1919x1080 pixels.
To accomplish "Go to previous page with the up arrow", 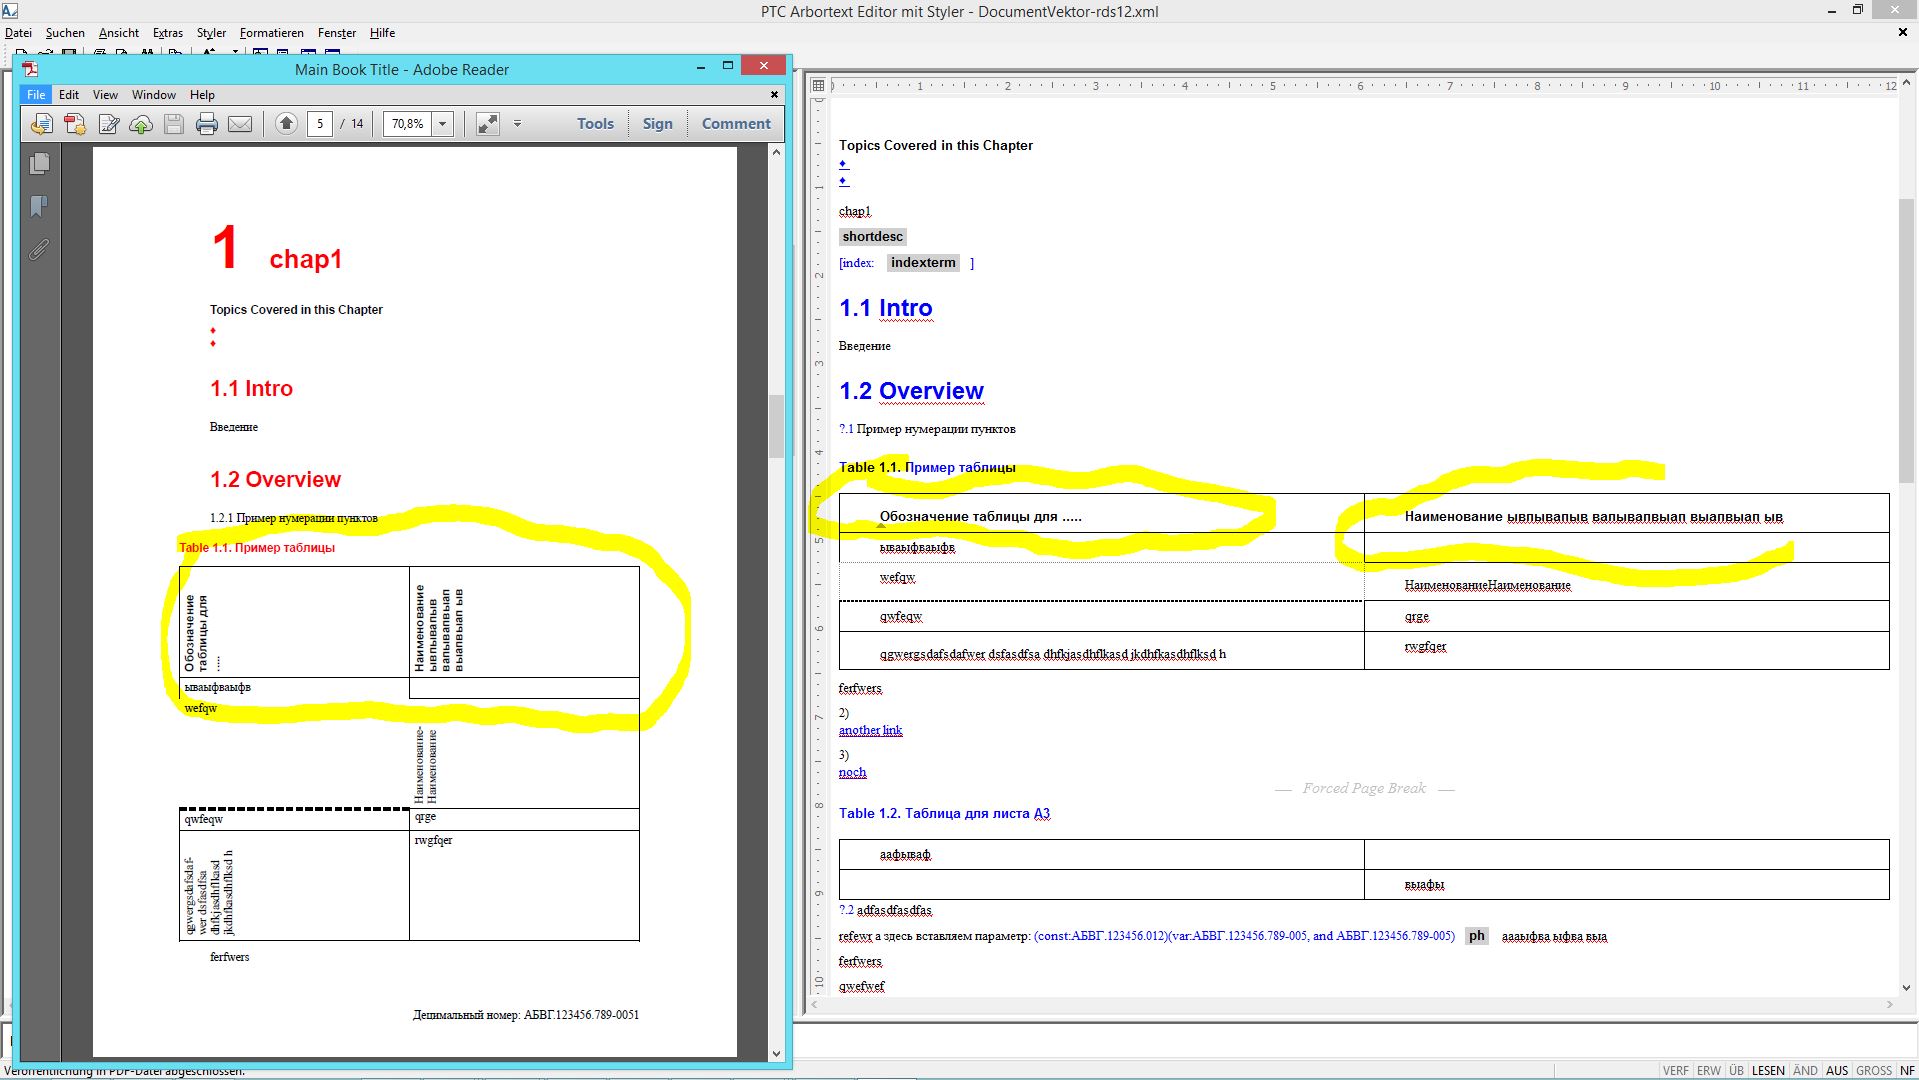I will (287, 124).
